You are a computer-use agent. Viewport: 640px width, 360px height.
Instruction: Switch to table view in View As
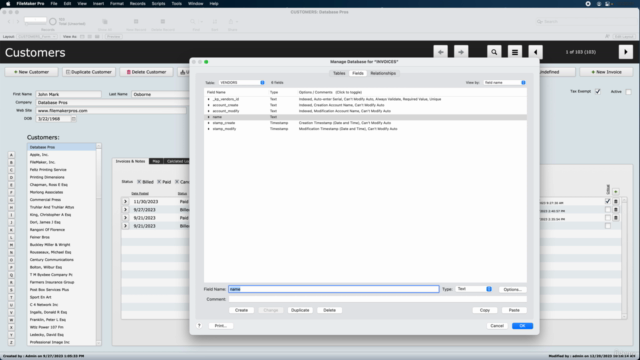click(97, 37)
